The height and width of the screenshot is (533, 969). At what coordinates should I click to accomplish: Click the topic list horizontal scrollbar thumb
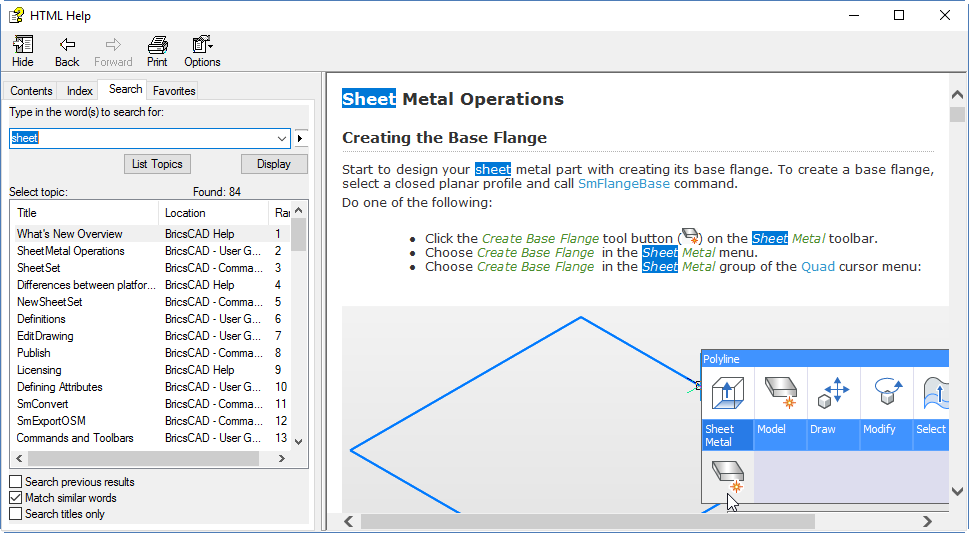(143, 458)
